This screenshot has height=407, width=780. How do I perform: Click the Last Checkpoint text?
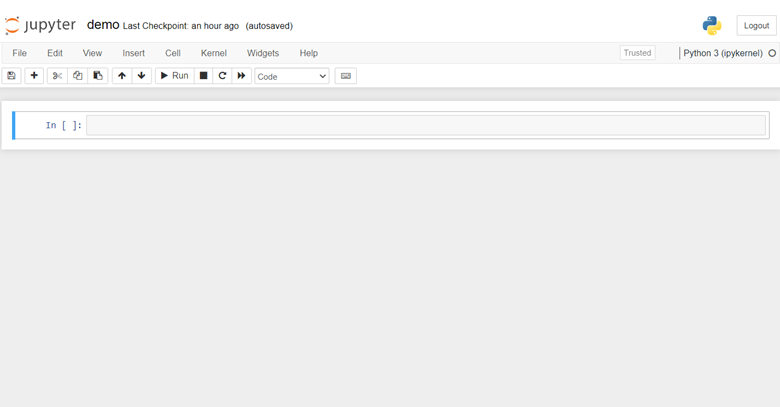181,26
